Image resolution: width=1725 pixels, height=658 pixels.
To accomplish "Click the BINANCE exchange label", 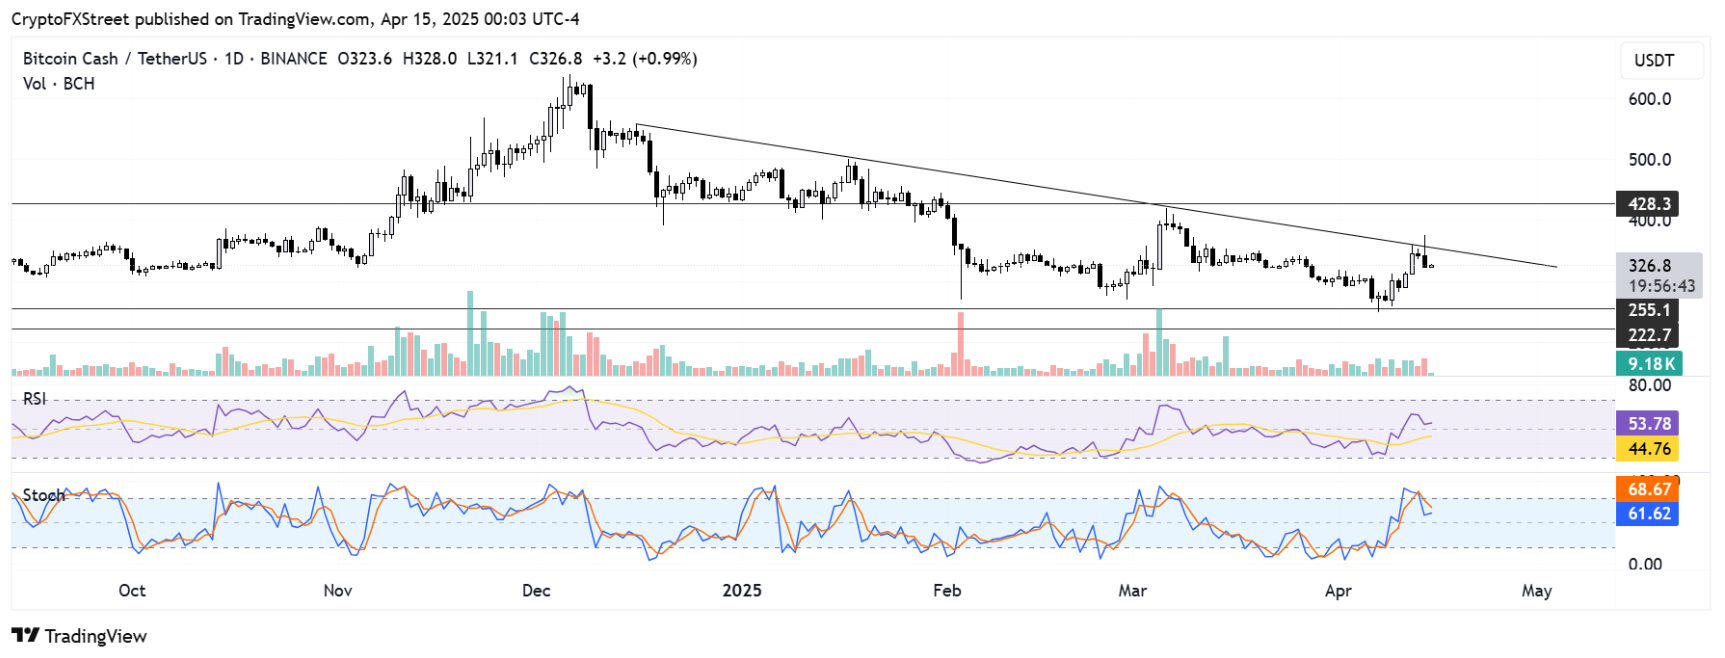I will pyautogui.click(x=293, y=59).
